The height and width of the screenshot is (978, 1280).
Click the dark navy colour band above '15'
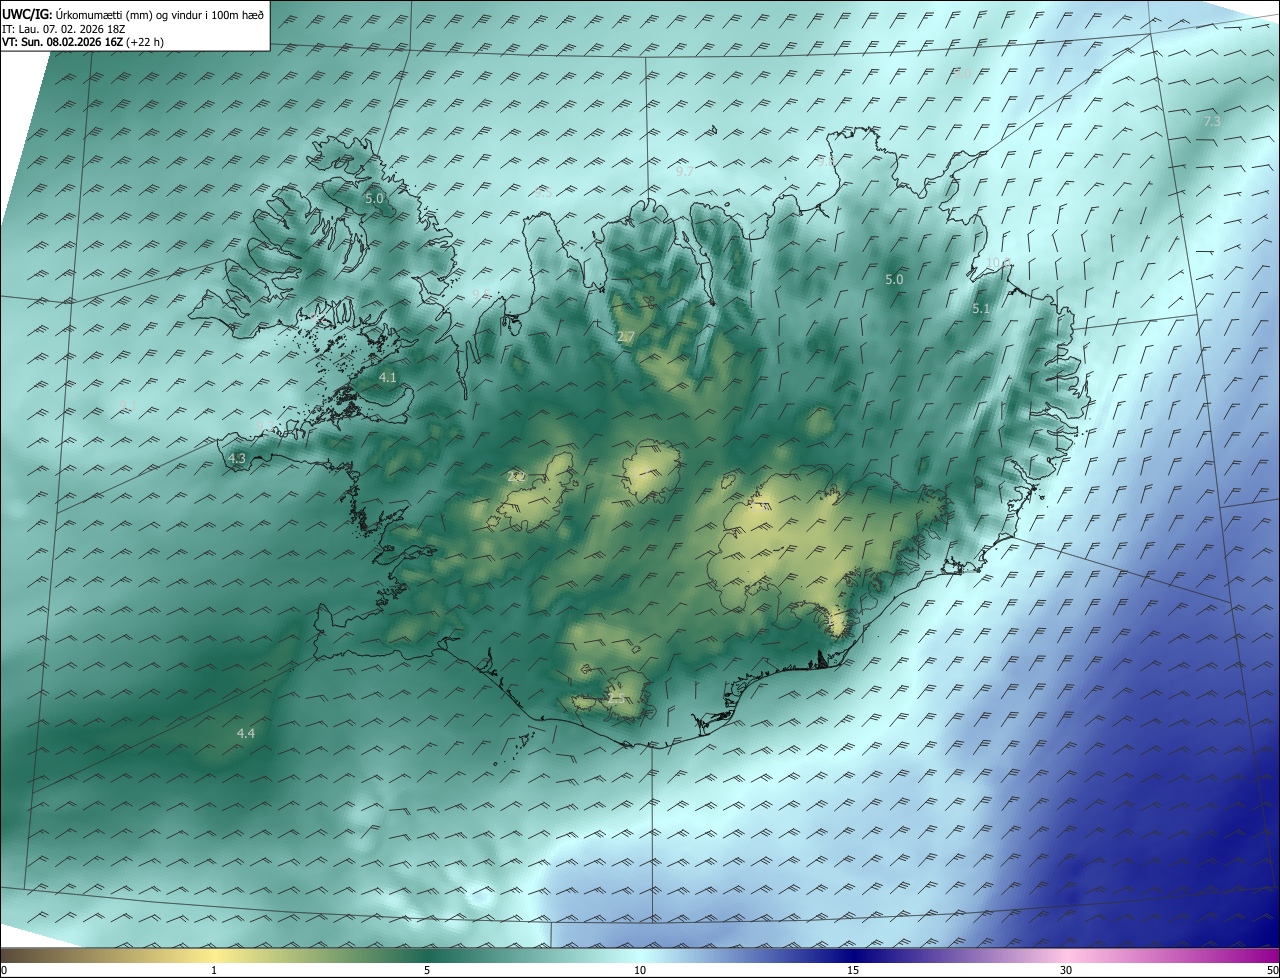(853, 955)
